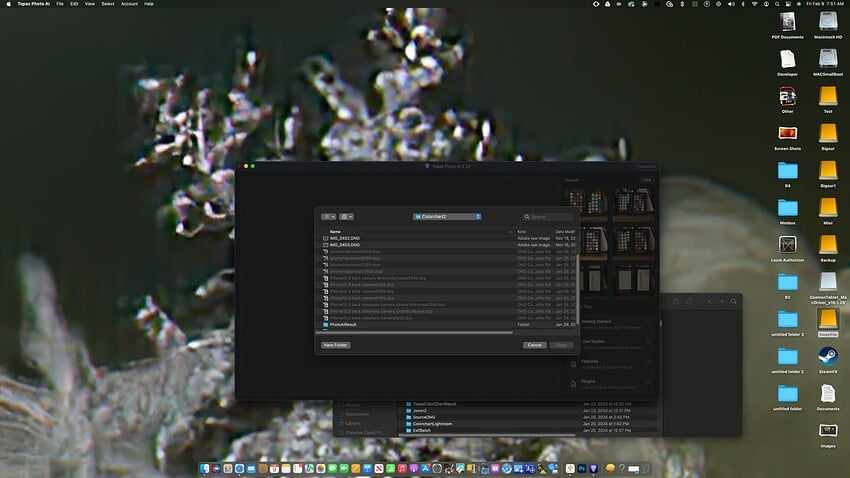Click the Finder window share icon

pyautogui.click(x=676, y=301)
